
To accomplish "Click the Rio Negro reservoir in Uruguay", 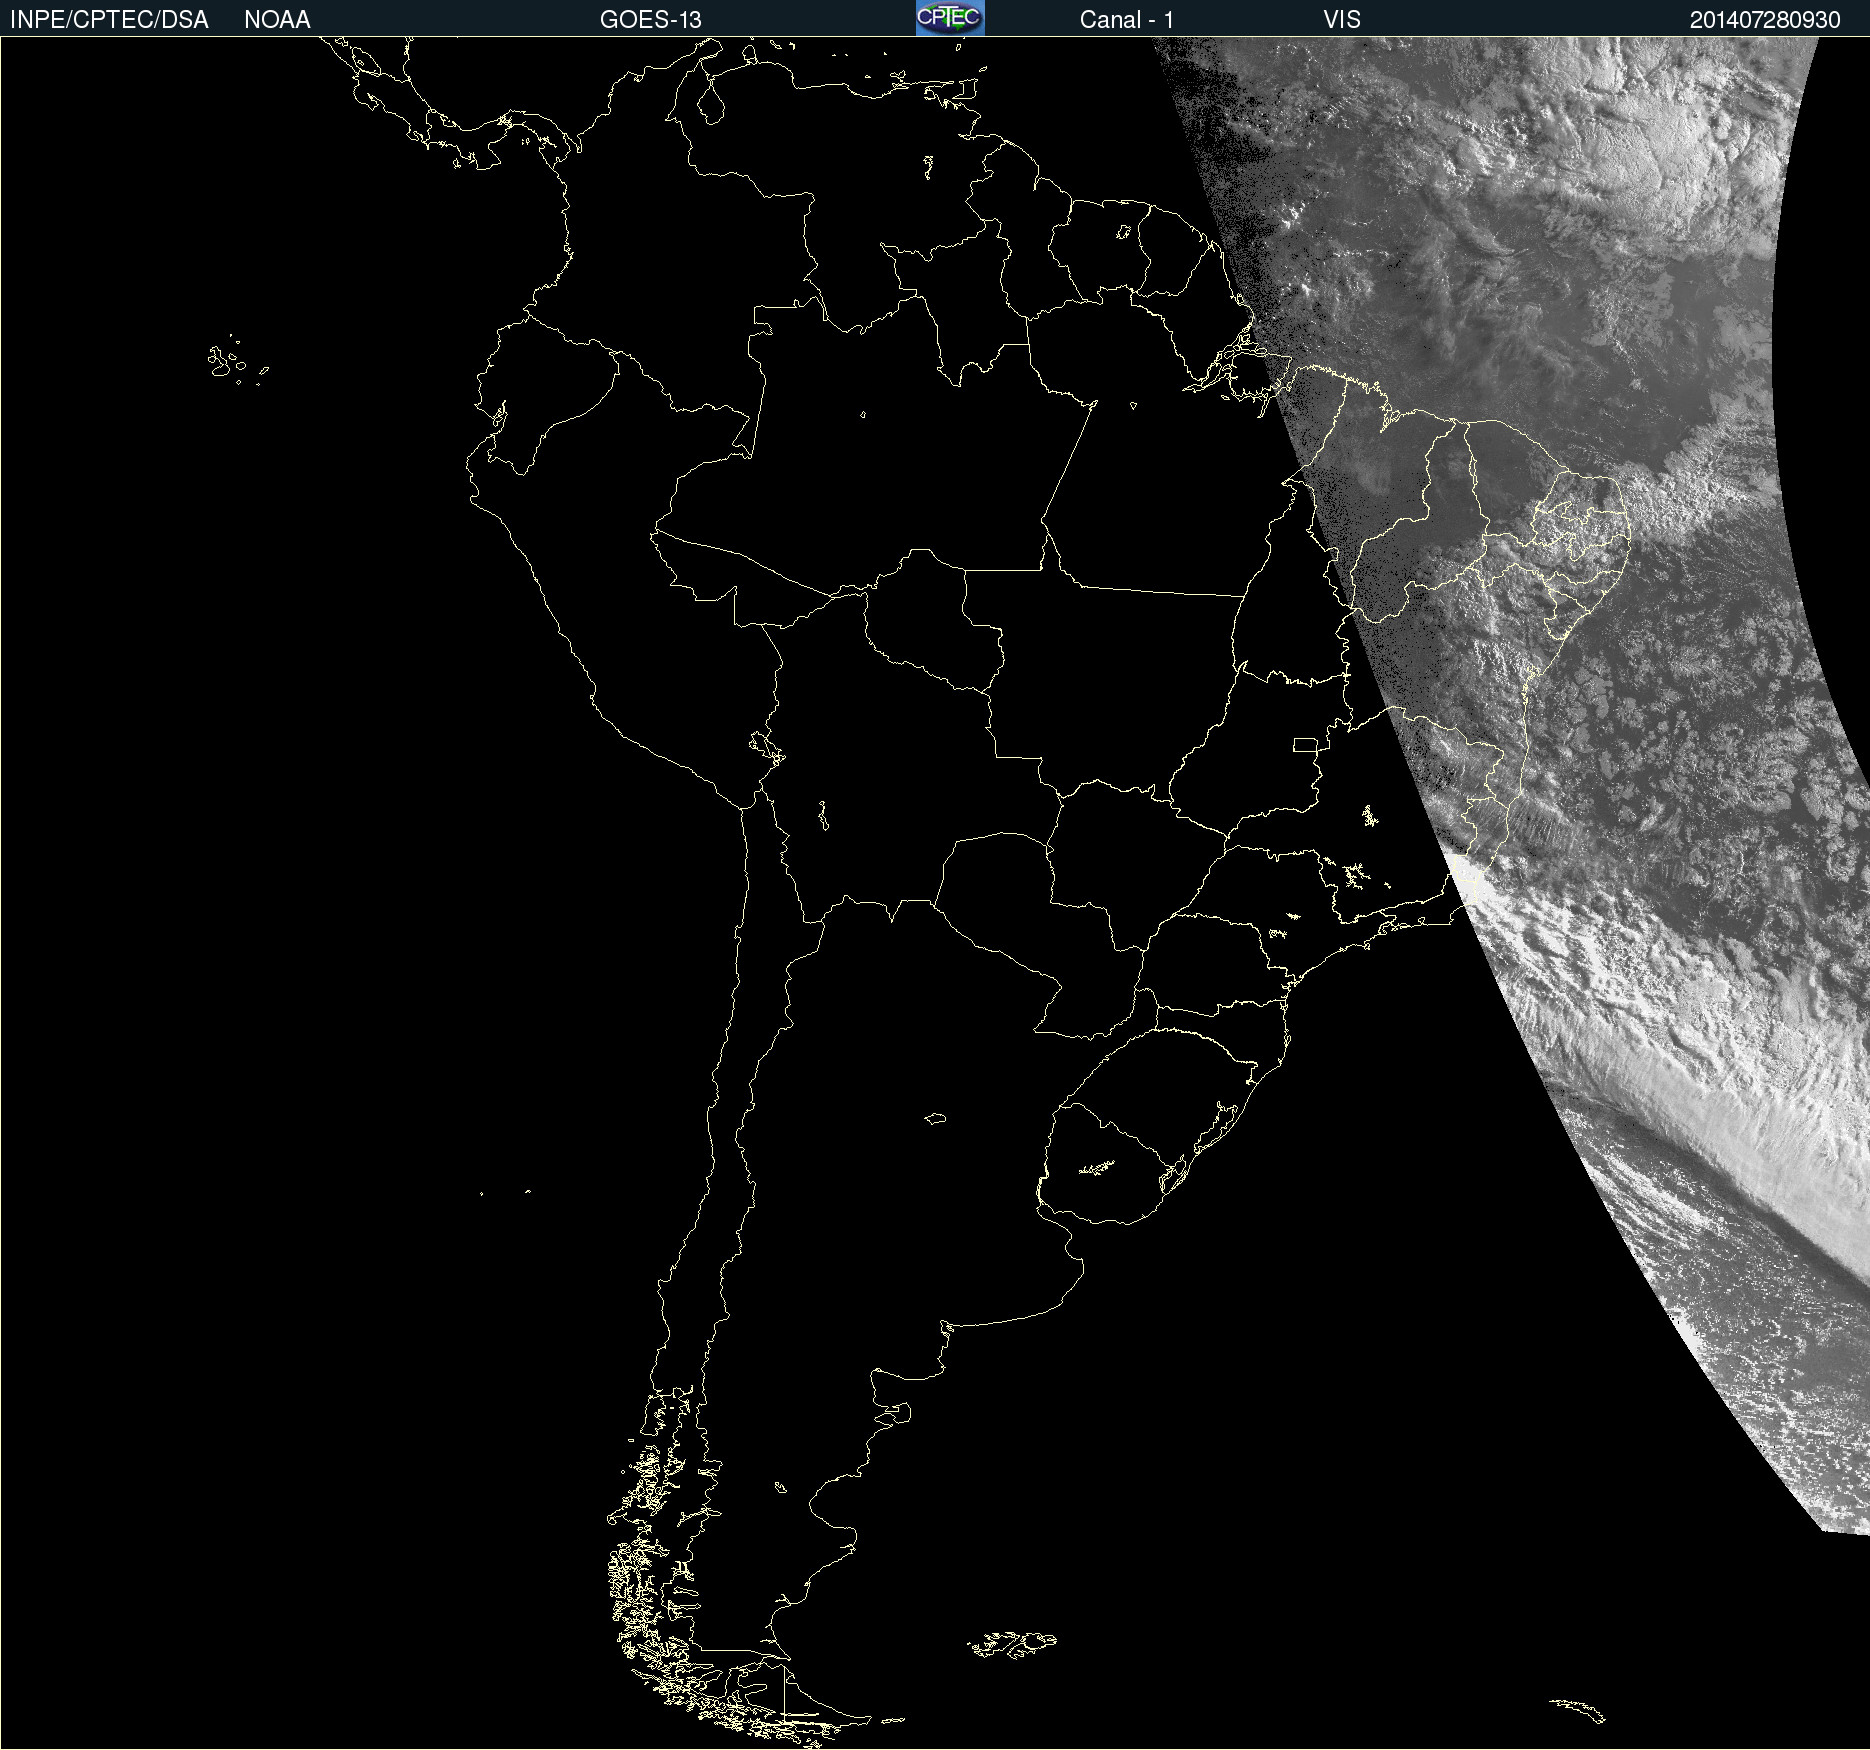I will (x=1097, y=1167).
